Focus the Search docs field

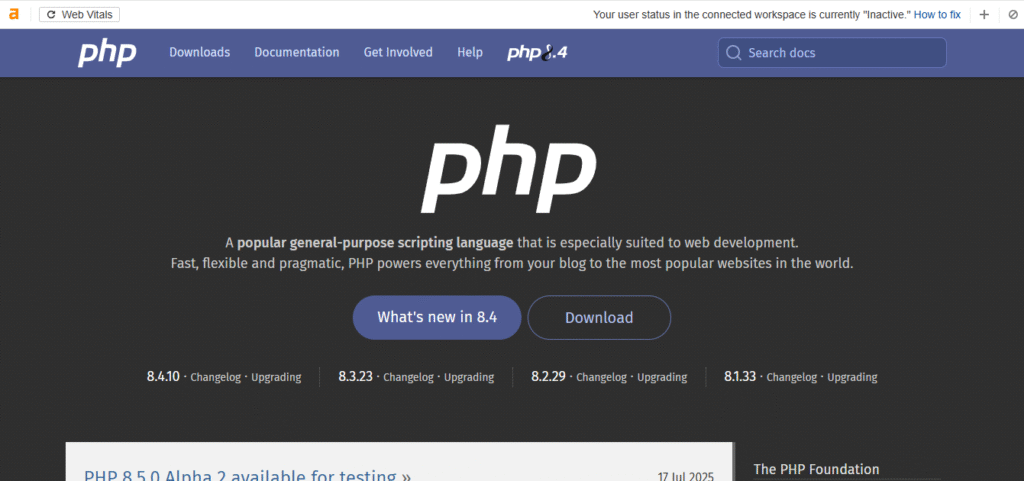click(832, 53)
